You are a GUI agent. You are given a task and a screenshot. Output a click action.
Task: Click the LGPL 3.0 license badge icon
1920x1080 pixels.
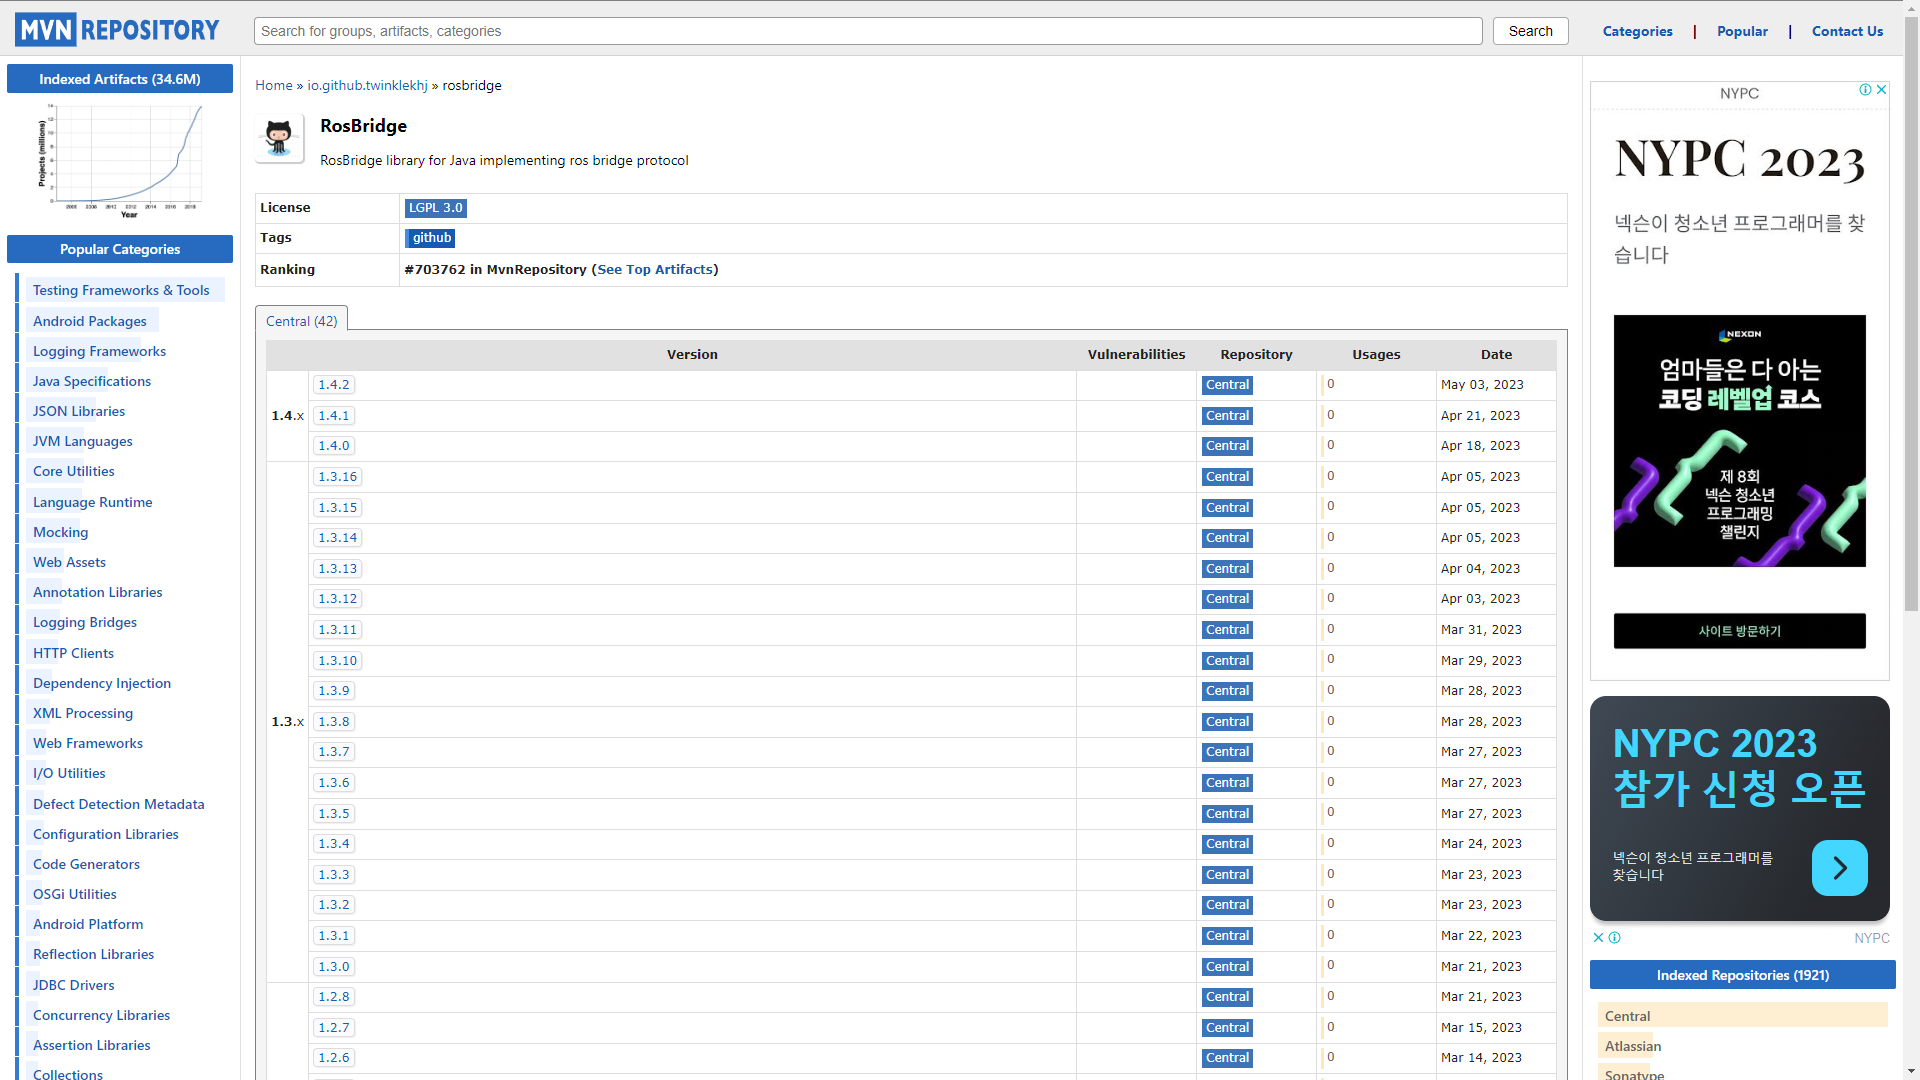pos(433,208)
